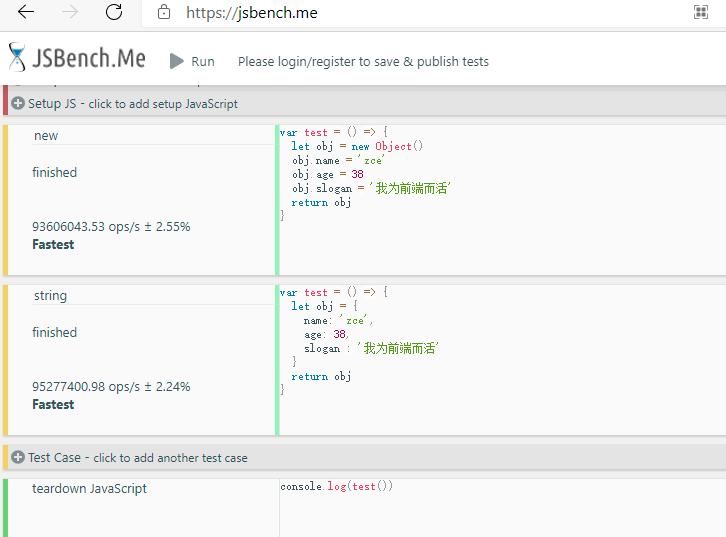
Task: Click the teardown JavaScript label
Action: pyautogui.click(x=89, y=488)
